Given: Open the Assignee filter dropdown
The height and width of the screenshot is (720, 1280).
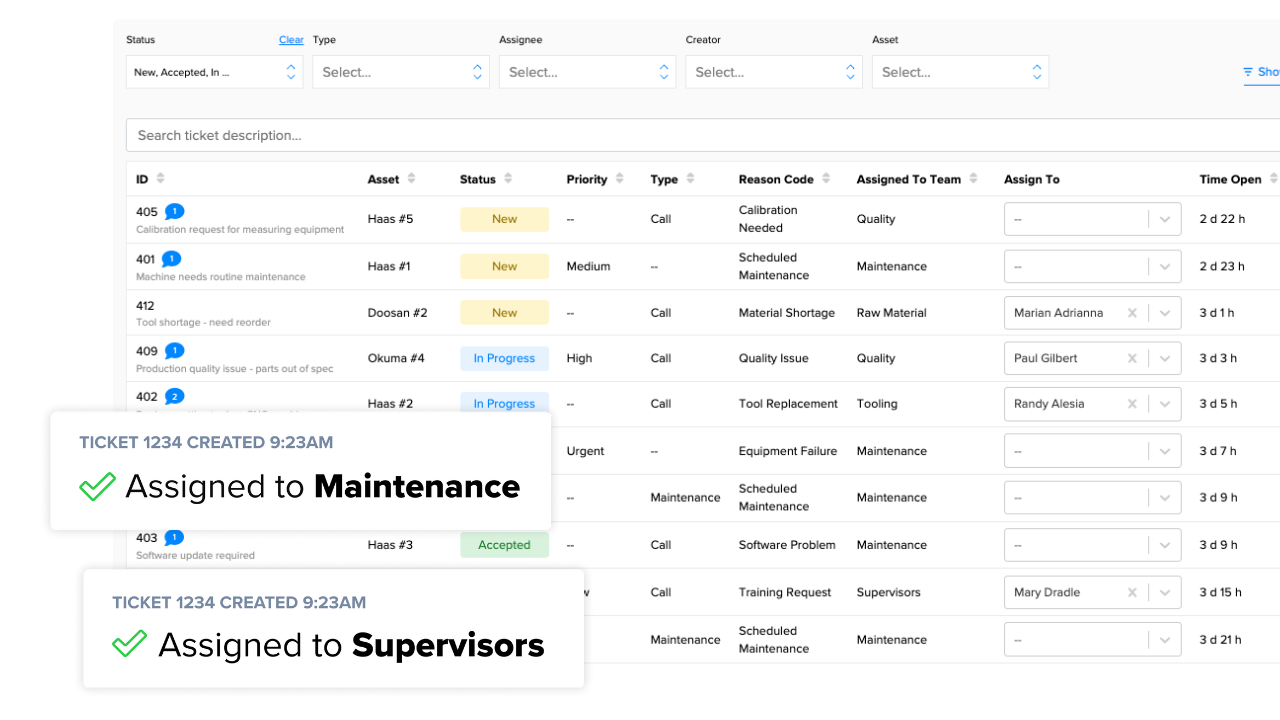Looking at the screenshot, I should coord(587,72).
